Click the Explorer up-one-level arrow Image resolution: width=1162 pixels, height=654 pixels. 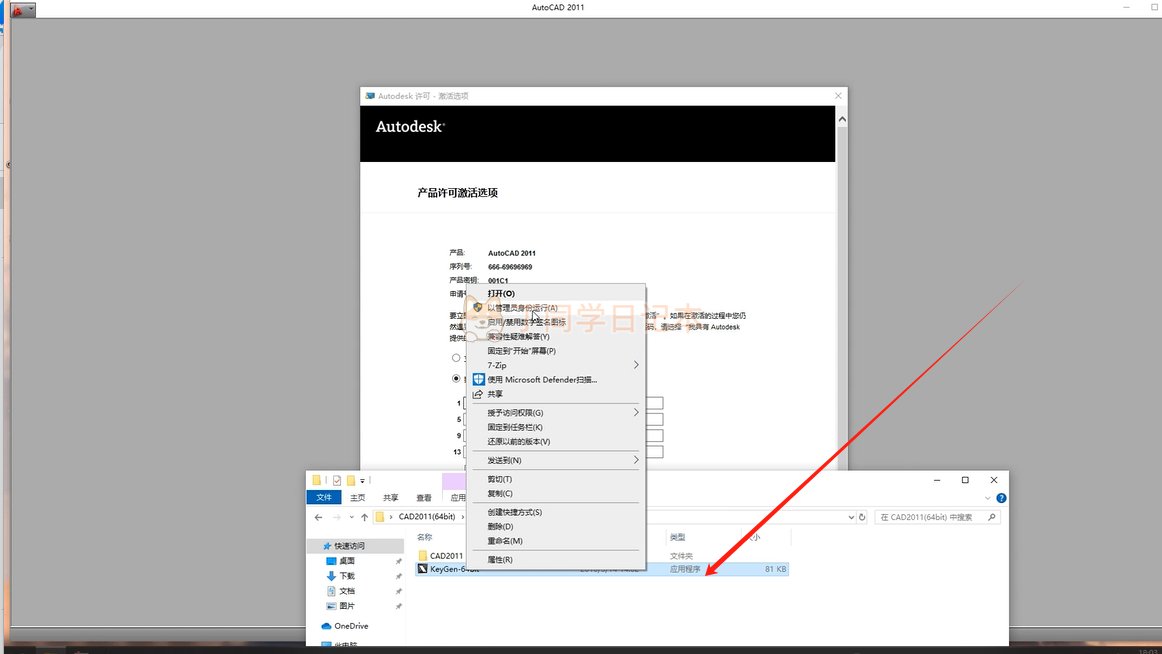pos(364,517)
